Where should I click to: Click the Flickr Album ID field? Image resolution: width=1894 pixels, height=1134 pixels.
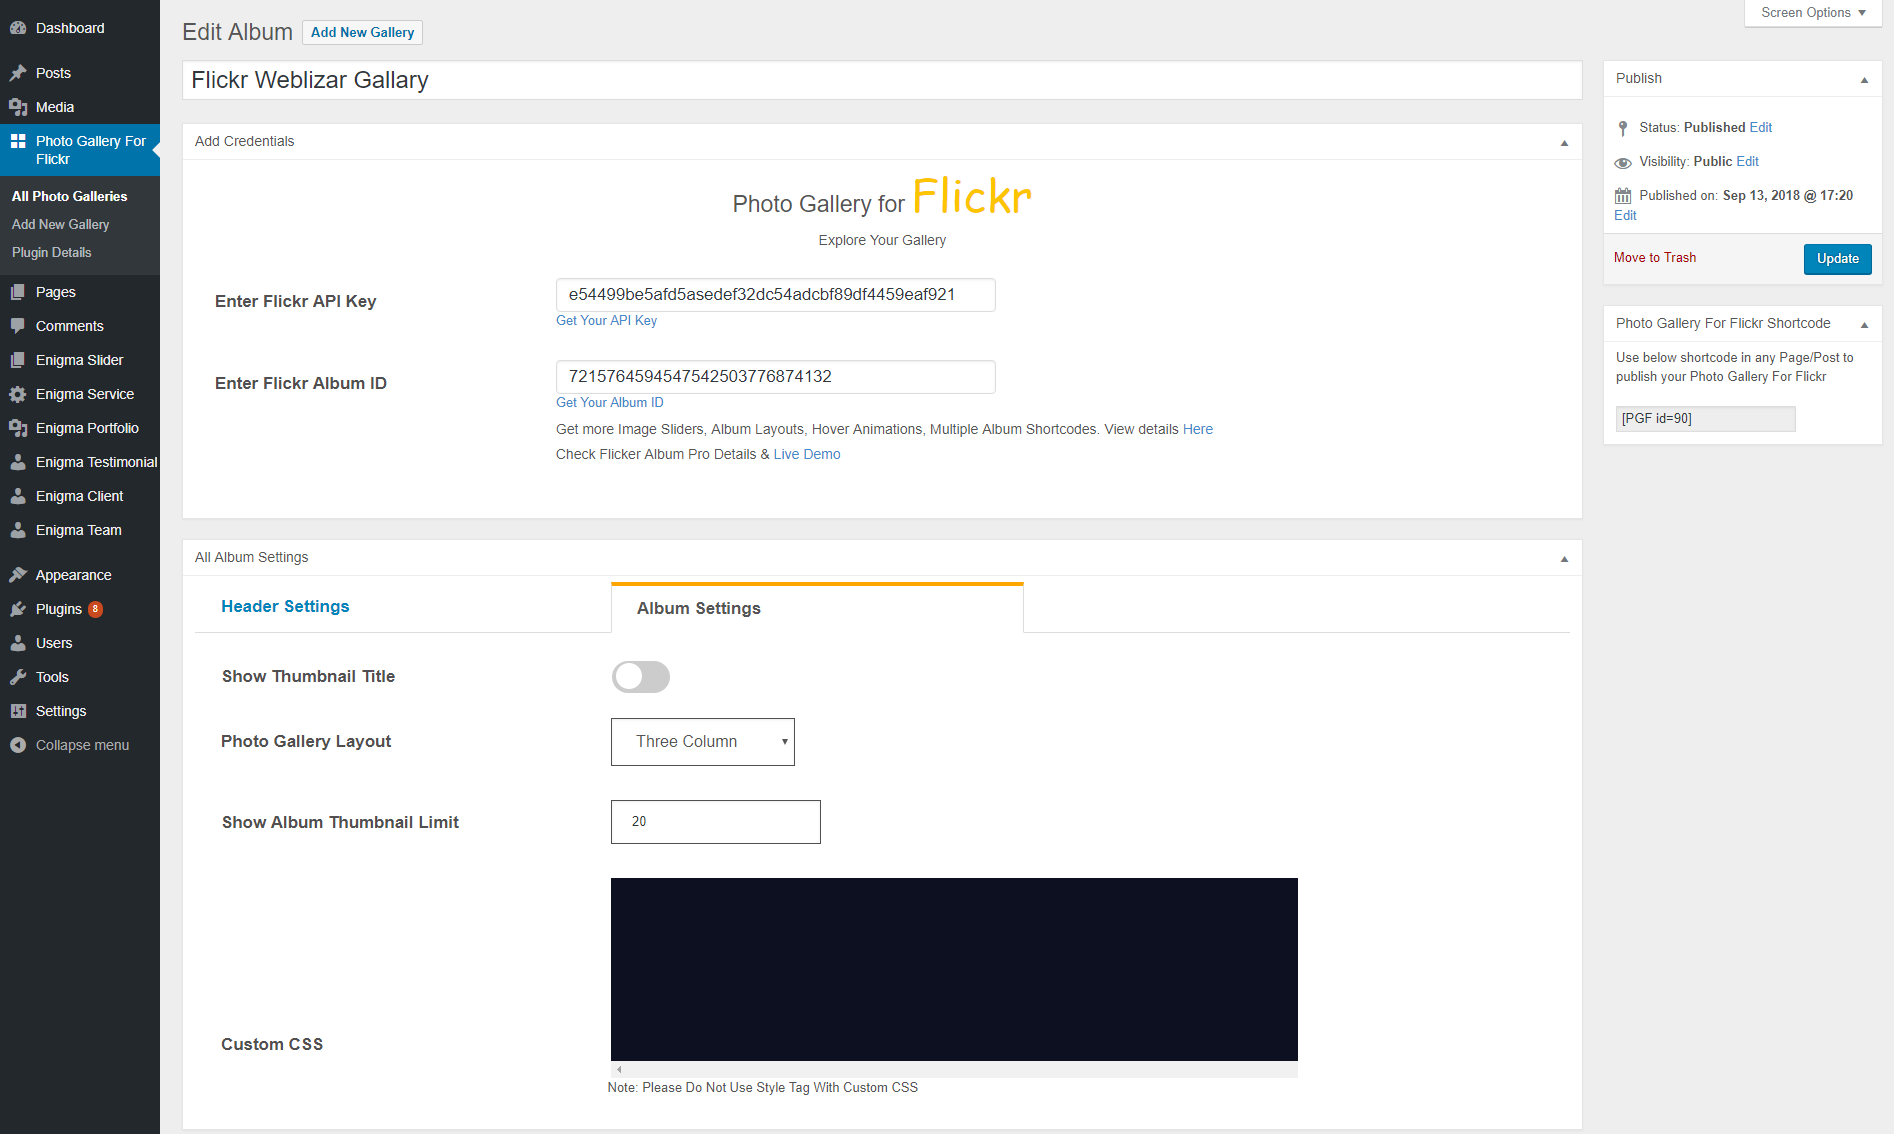click(x=776, y=377)
